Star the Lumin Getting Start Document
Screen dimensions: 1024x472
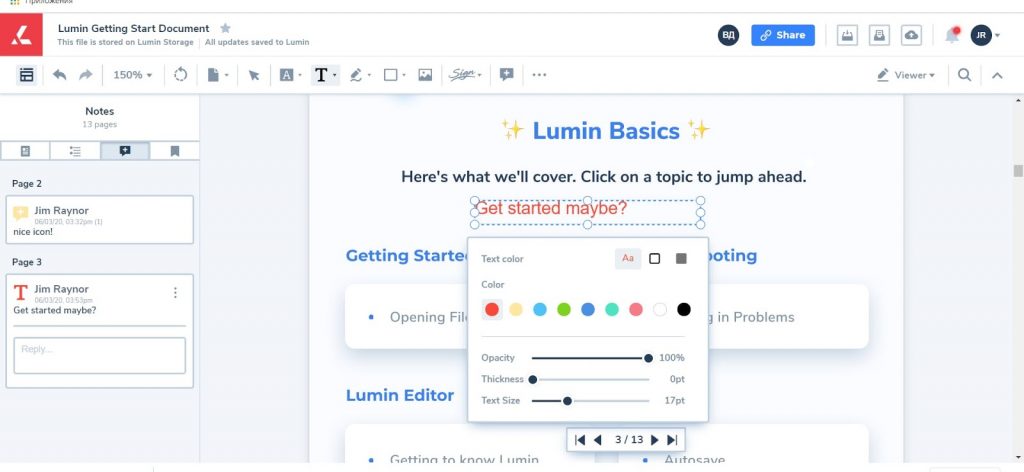coord(225,28)
